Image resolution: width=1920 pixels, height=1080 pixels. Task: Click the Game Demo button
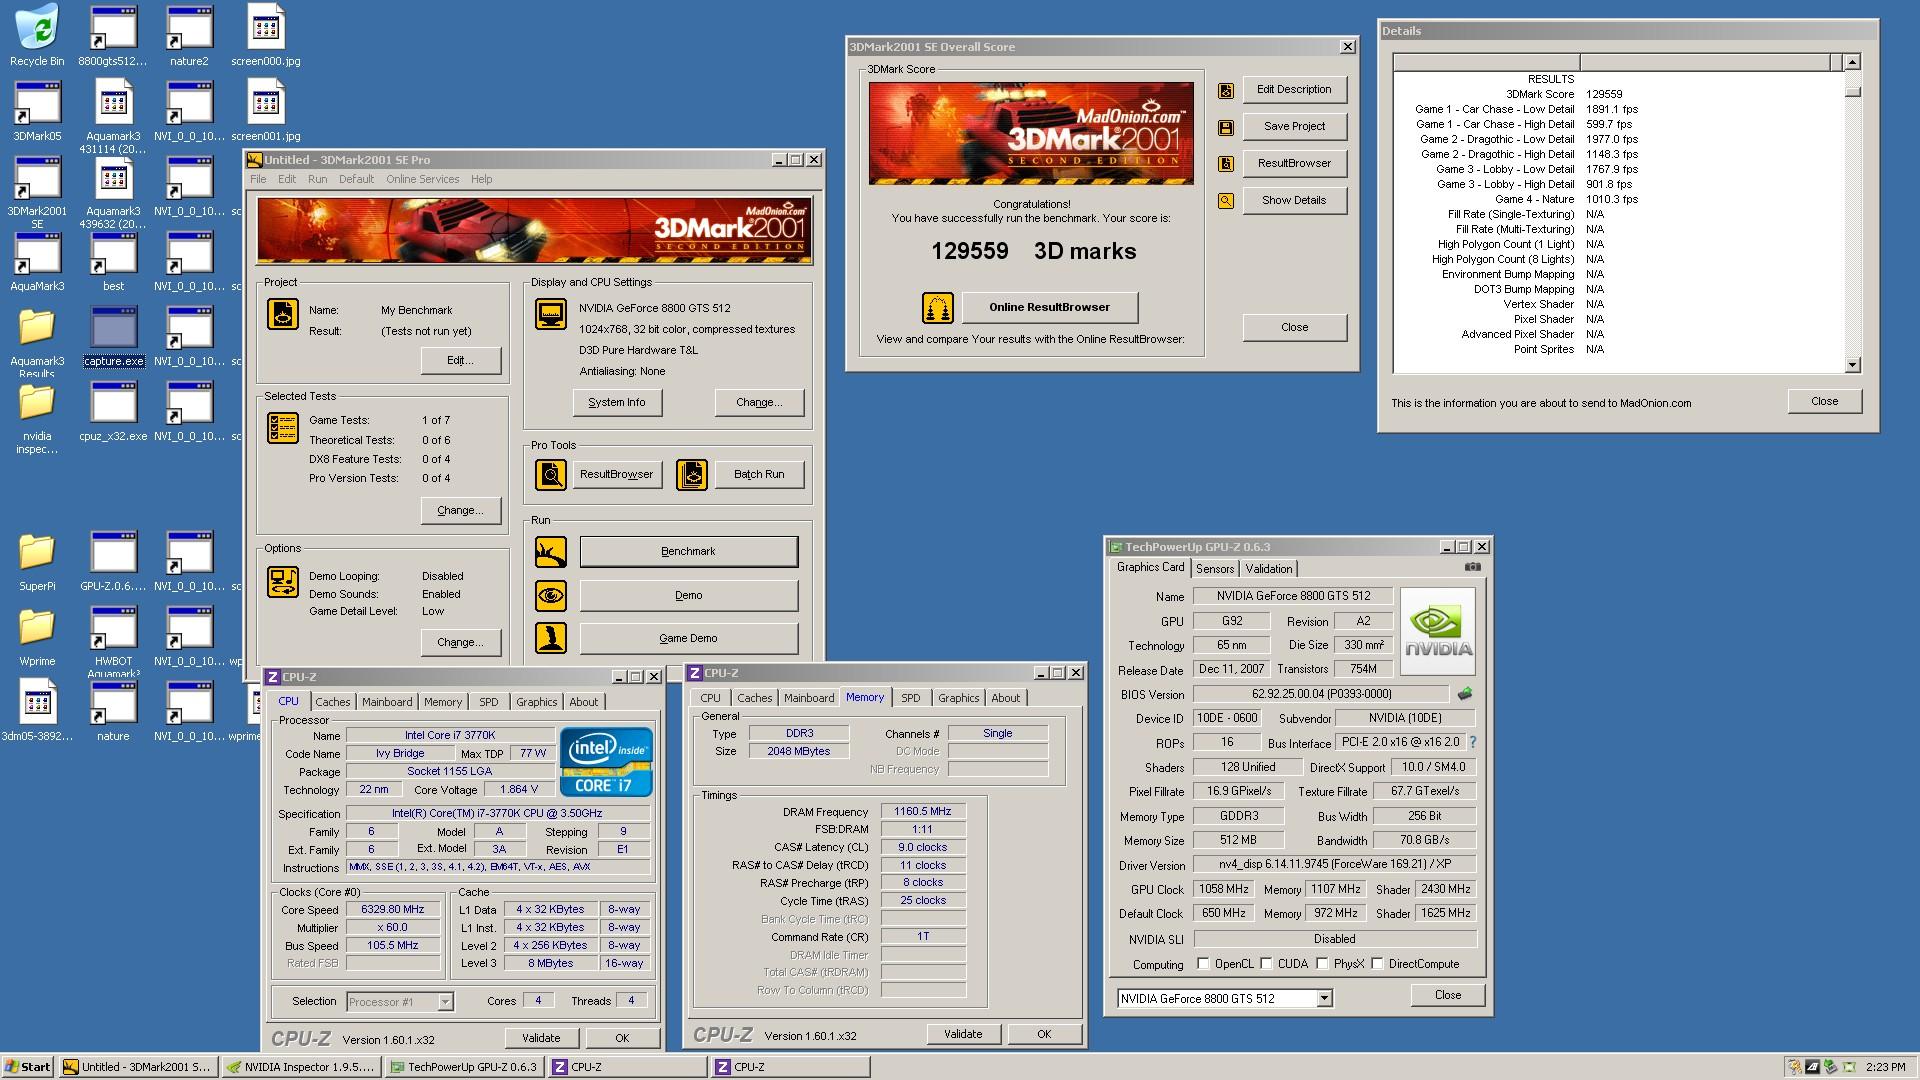click(688, 638)
